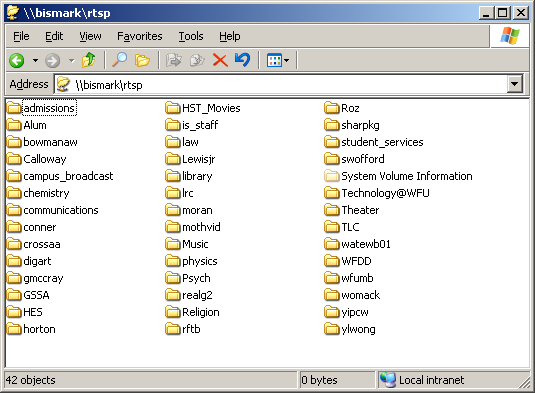Click the swofford folder name
This screenshot has width=535, height=393.
pyautogui.click(x=363, y=159)
